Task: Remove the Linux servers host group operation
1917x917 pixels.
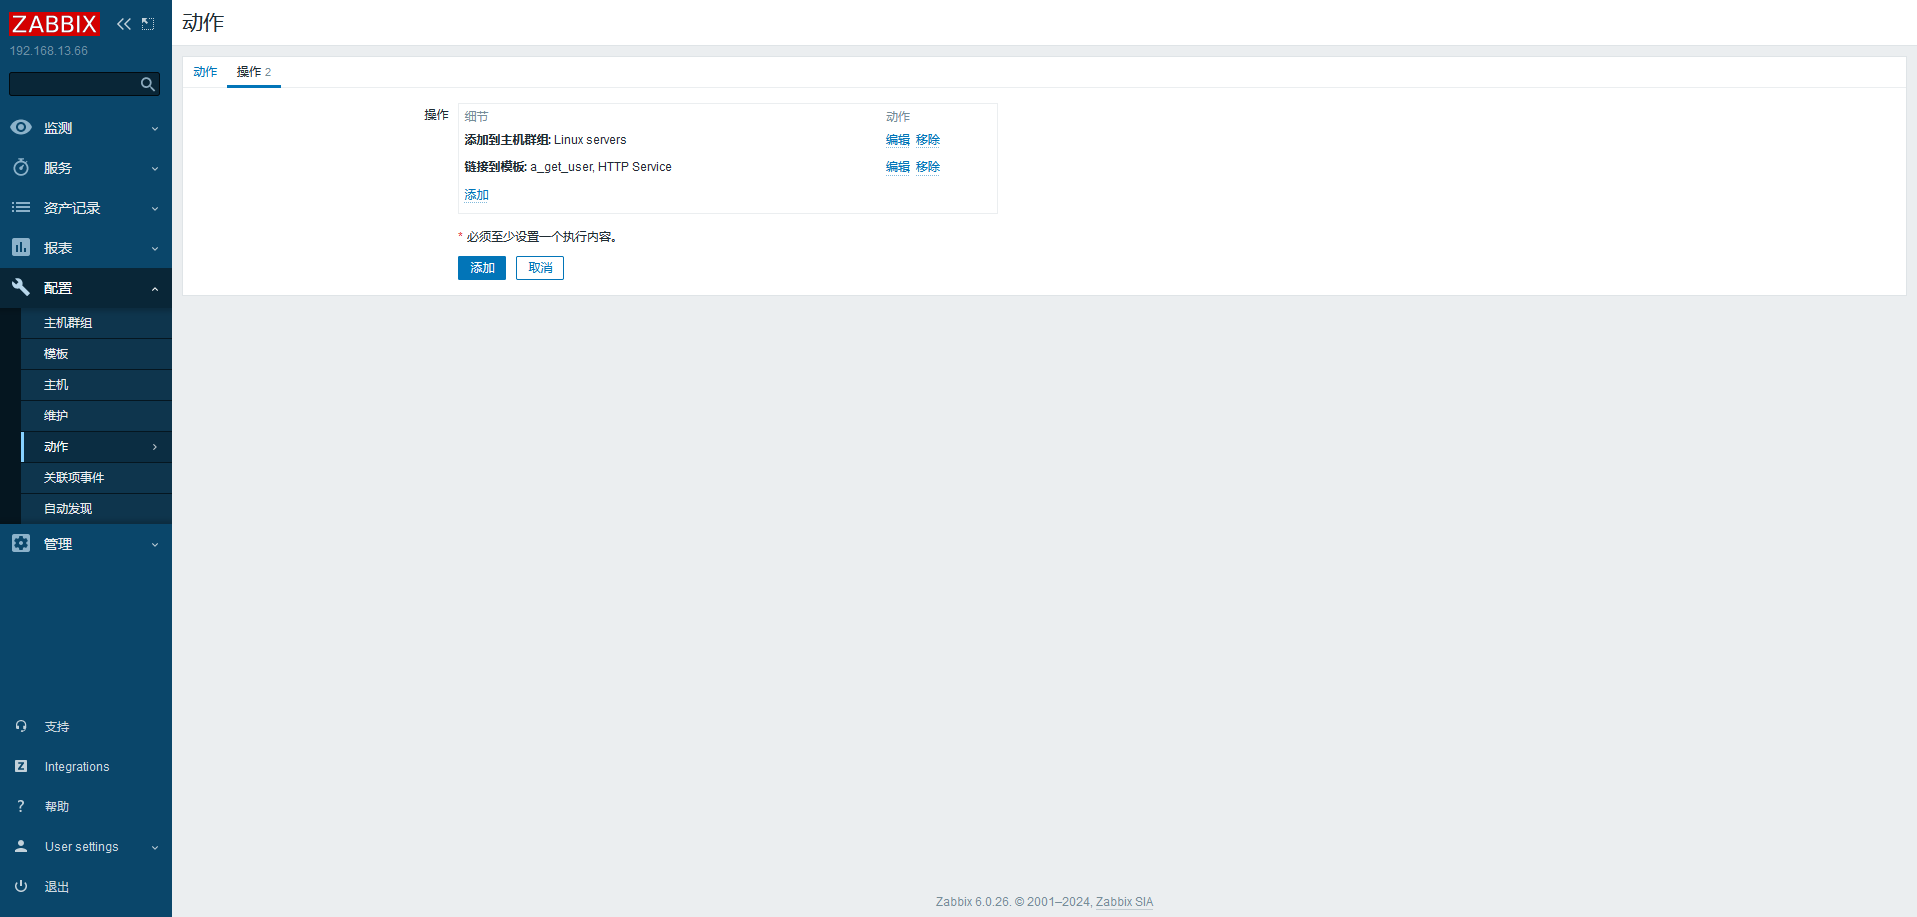Action: tap(928, 140)
